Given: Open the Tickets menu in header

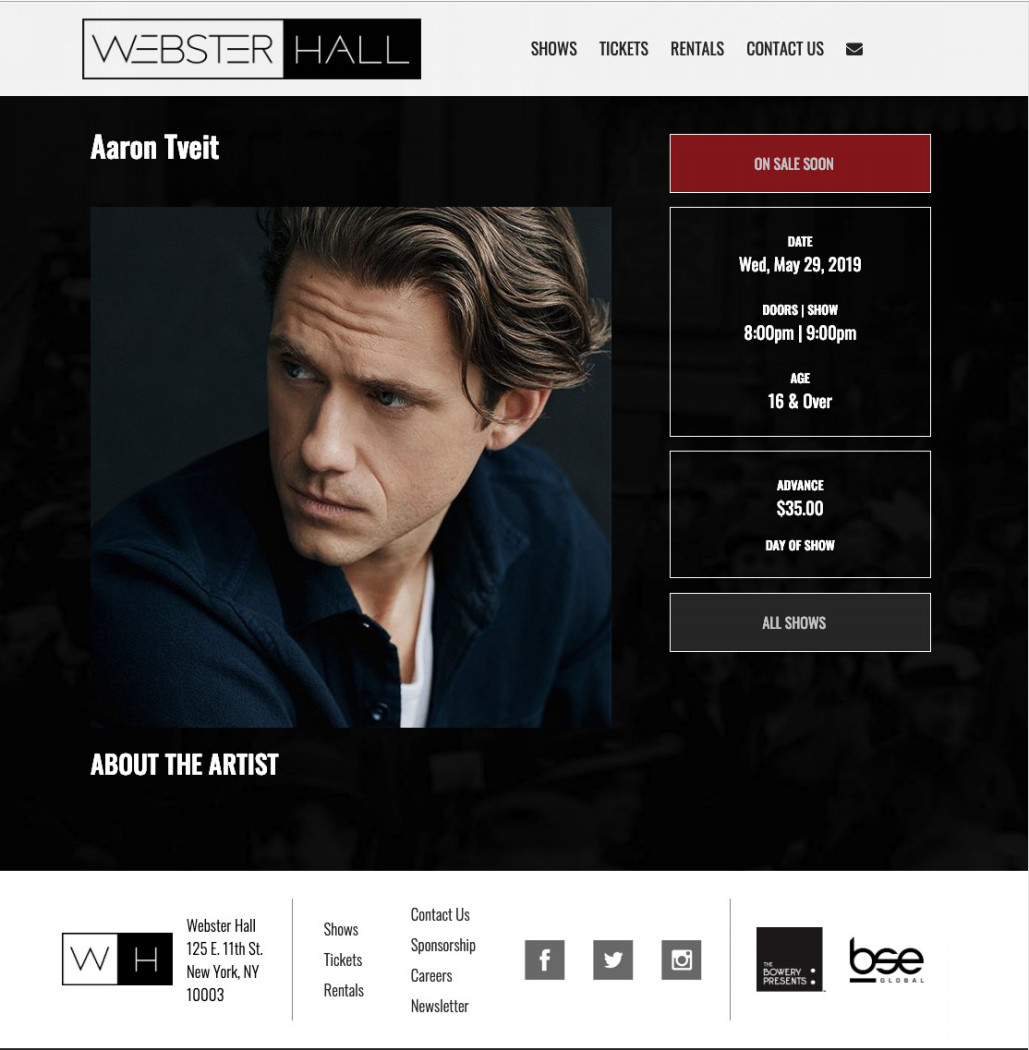Looking at the screenshot, I should pyautogui.click(x=623, y=49).
